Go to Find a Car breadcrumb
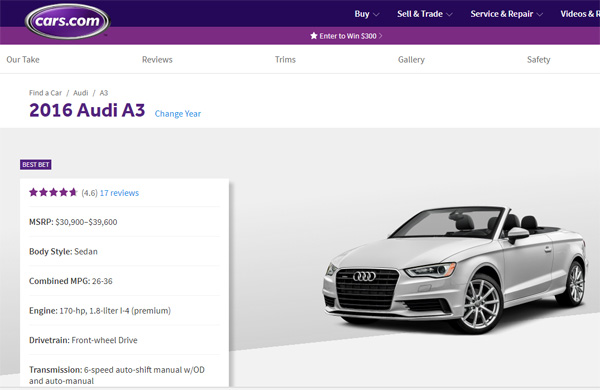 (x=45, y=93)
